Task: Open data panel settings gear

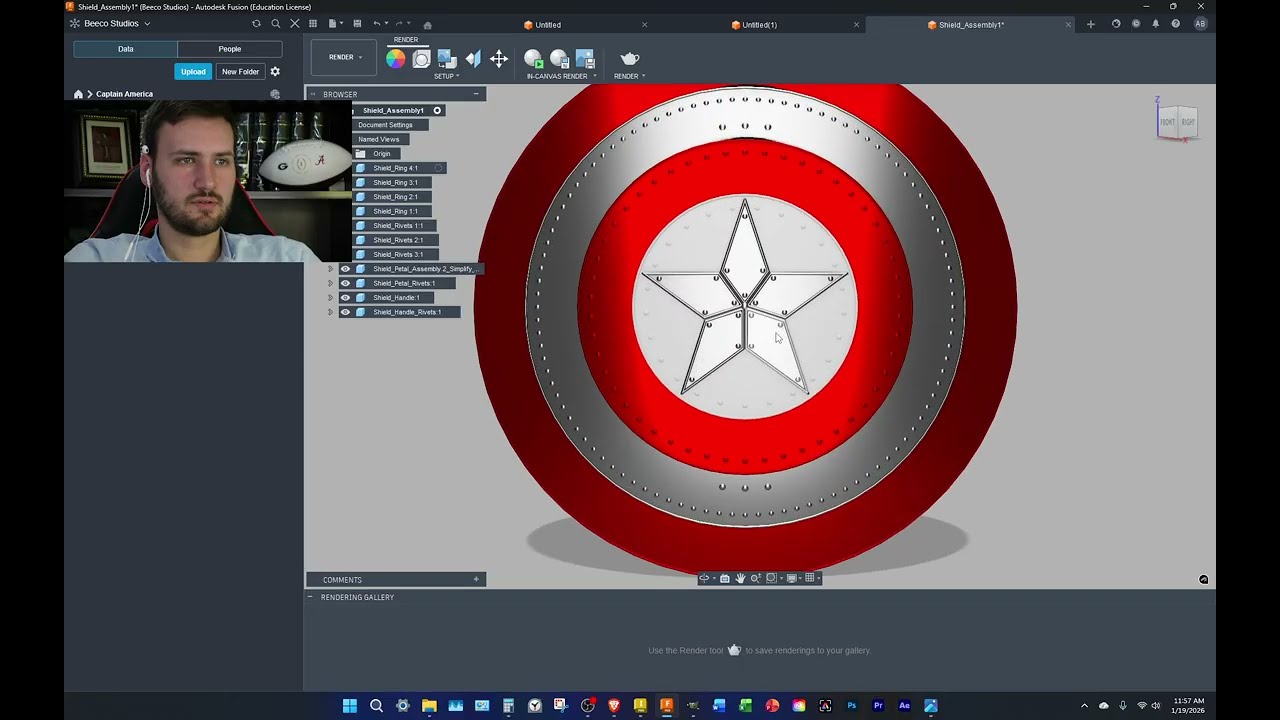Action: [x=275, y=72]
